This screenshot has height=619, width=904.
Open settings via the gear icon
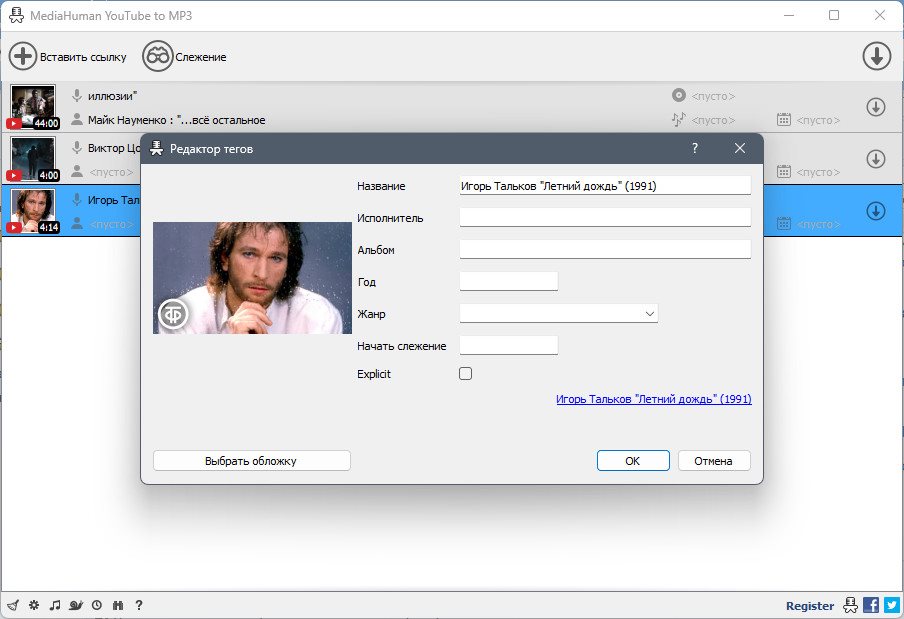34,605
